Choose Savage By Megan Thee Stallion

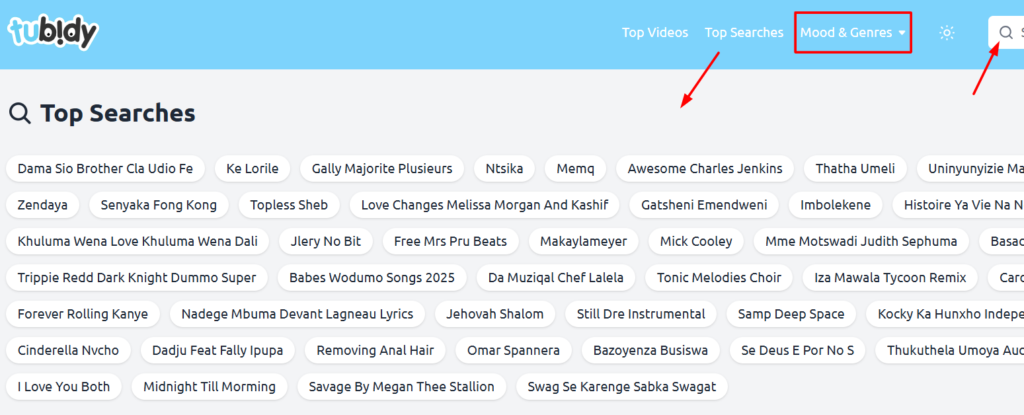(x=401, y=386)
